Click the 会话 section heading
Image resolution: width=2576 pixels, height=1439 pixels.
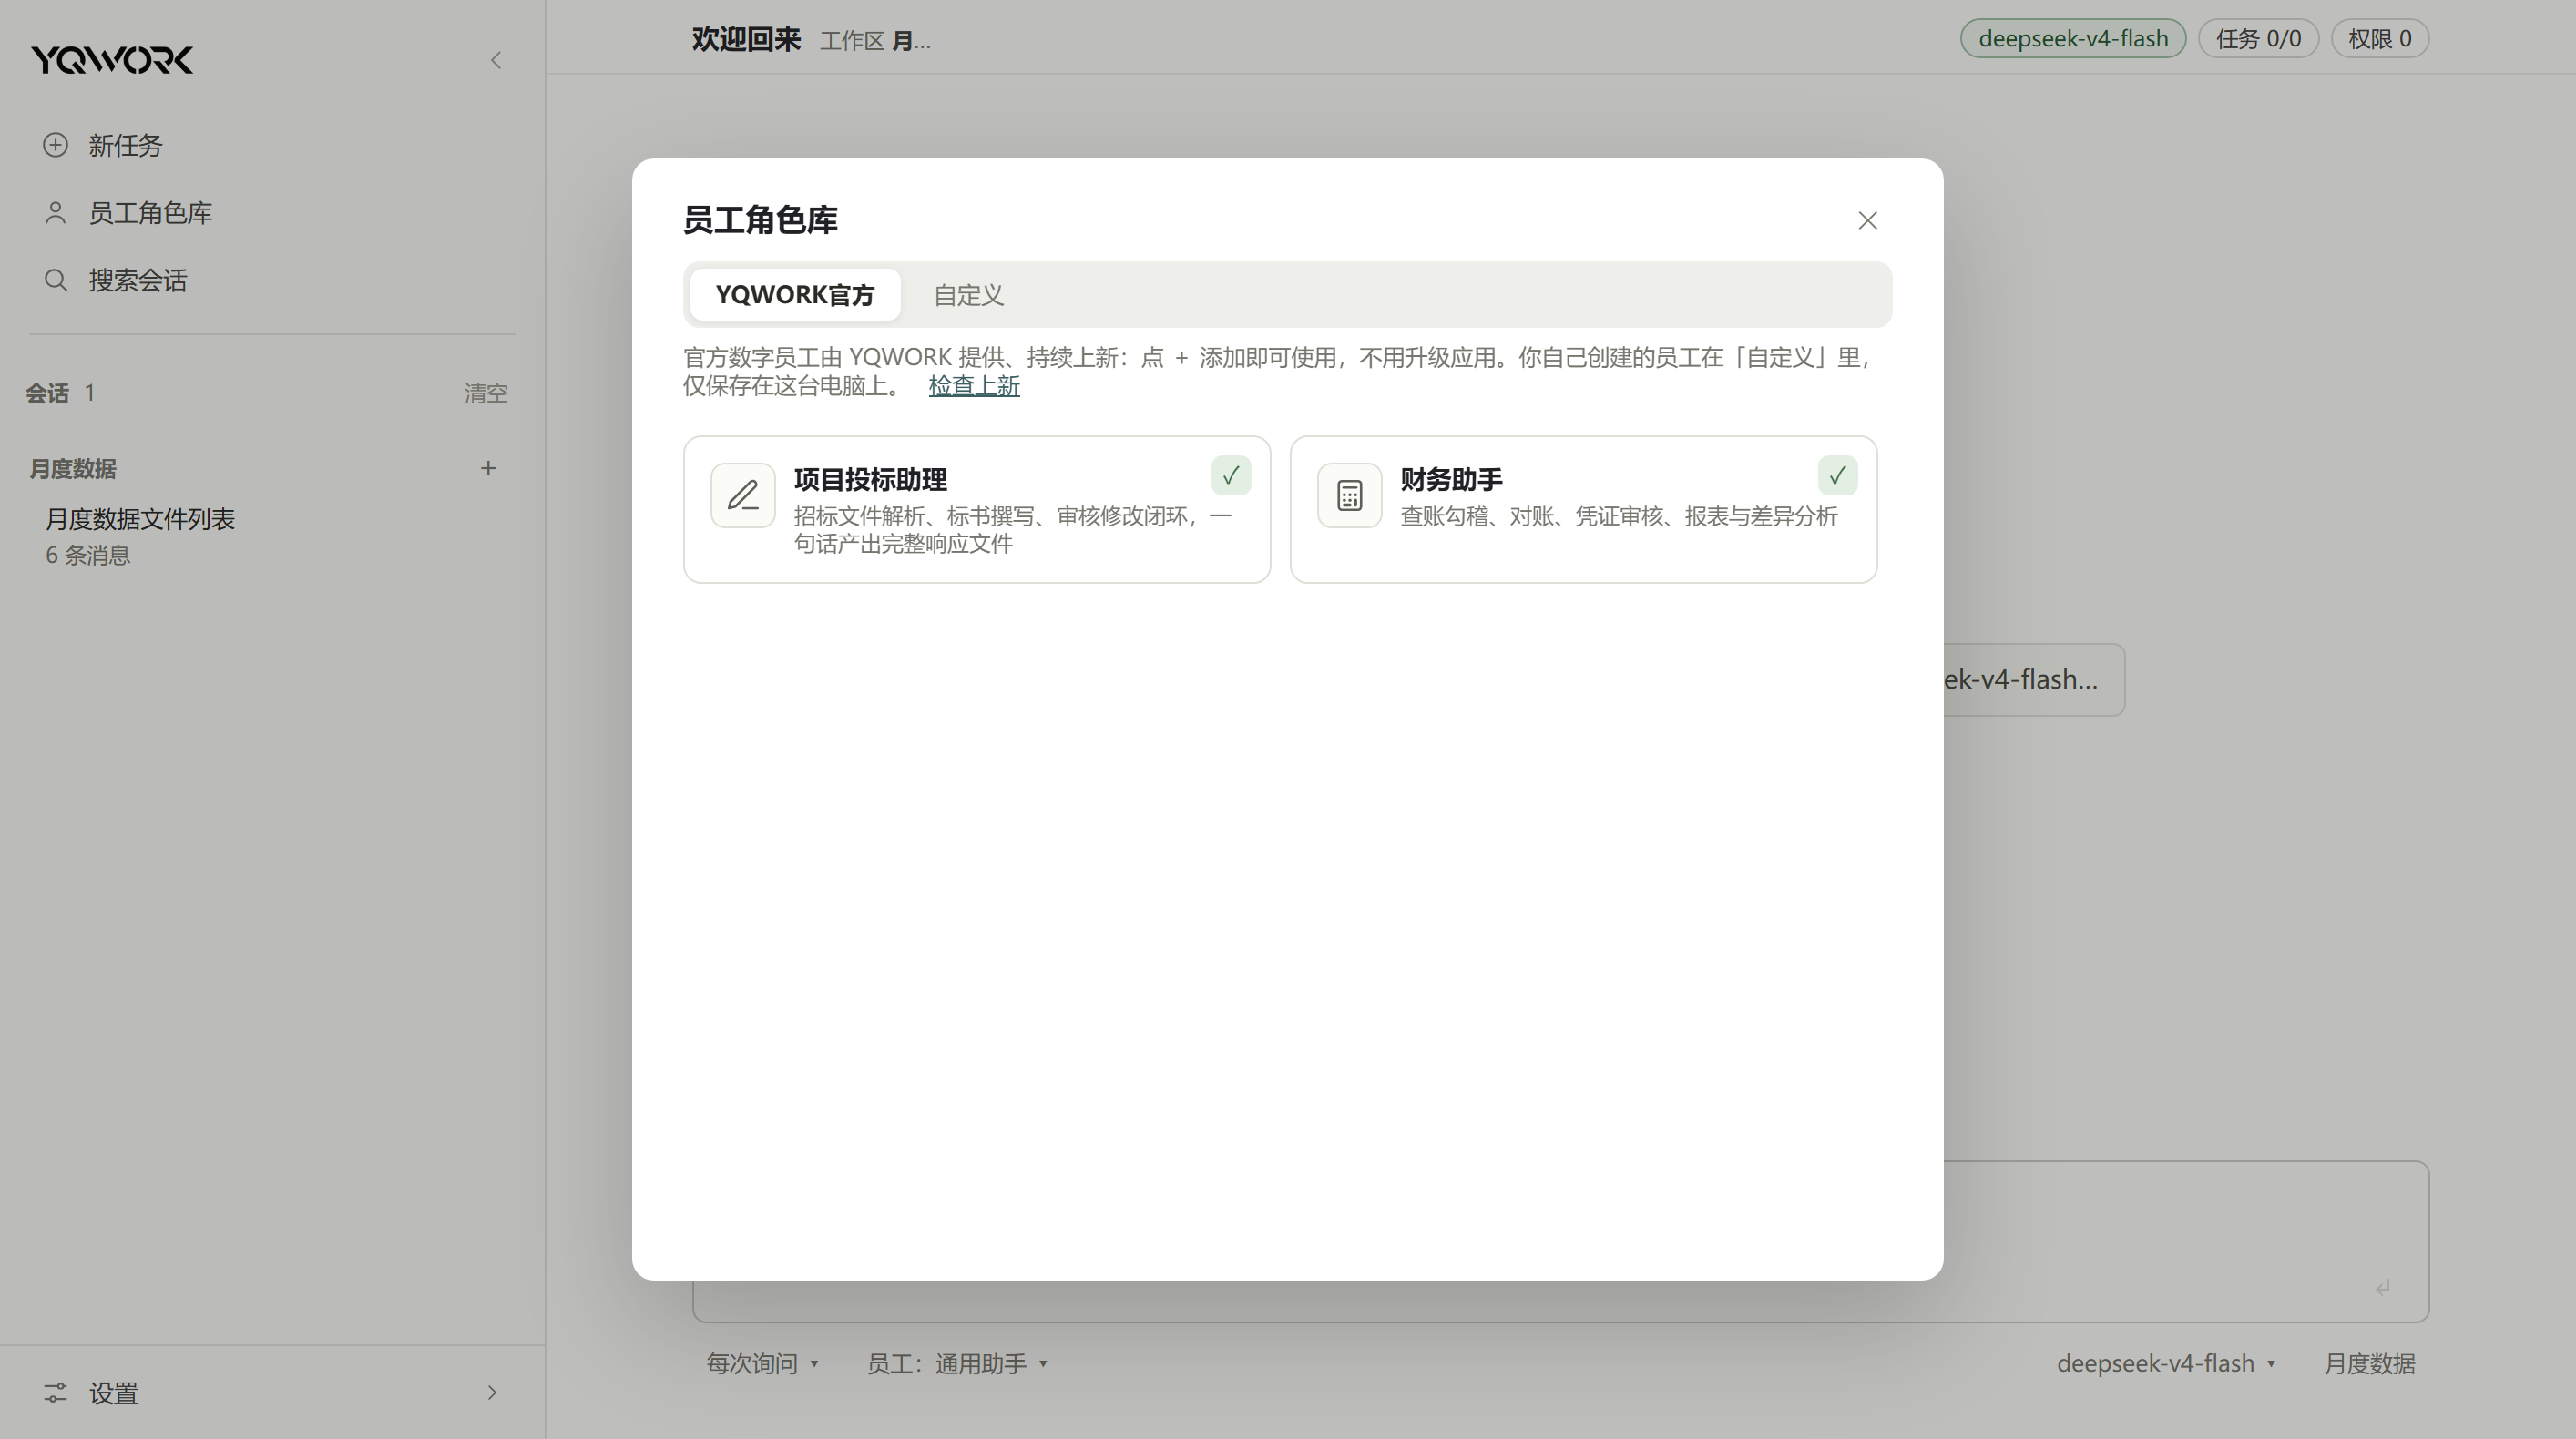[x=47, y=393]
